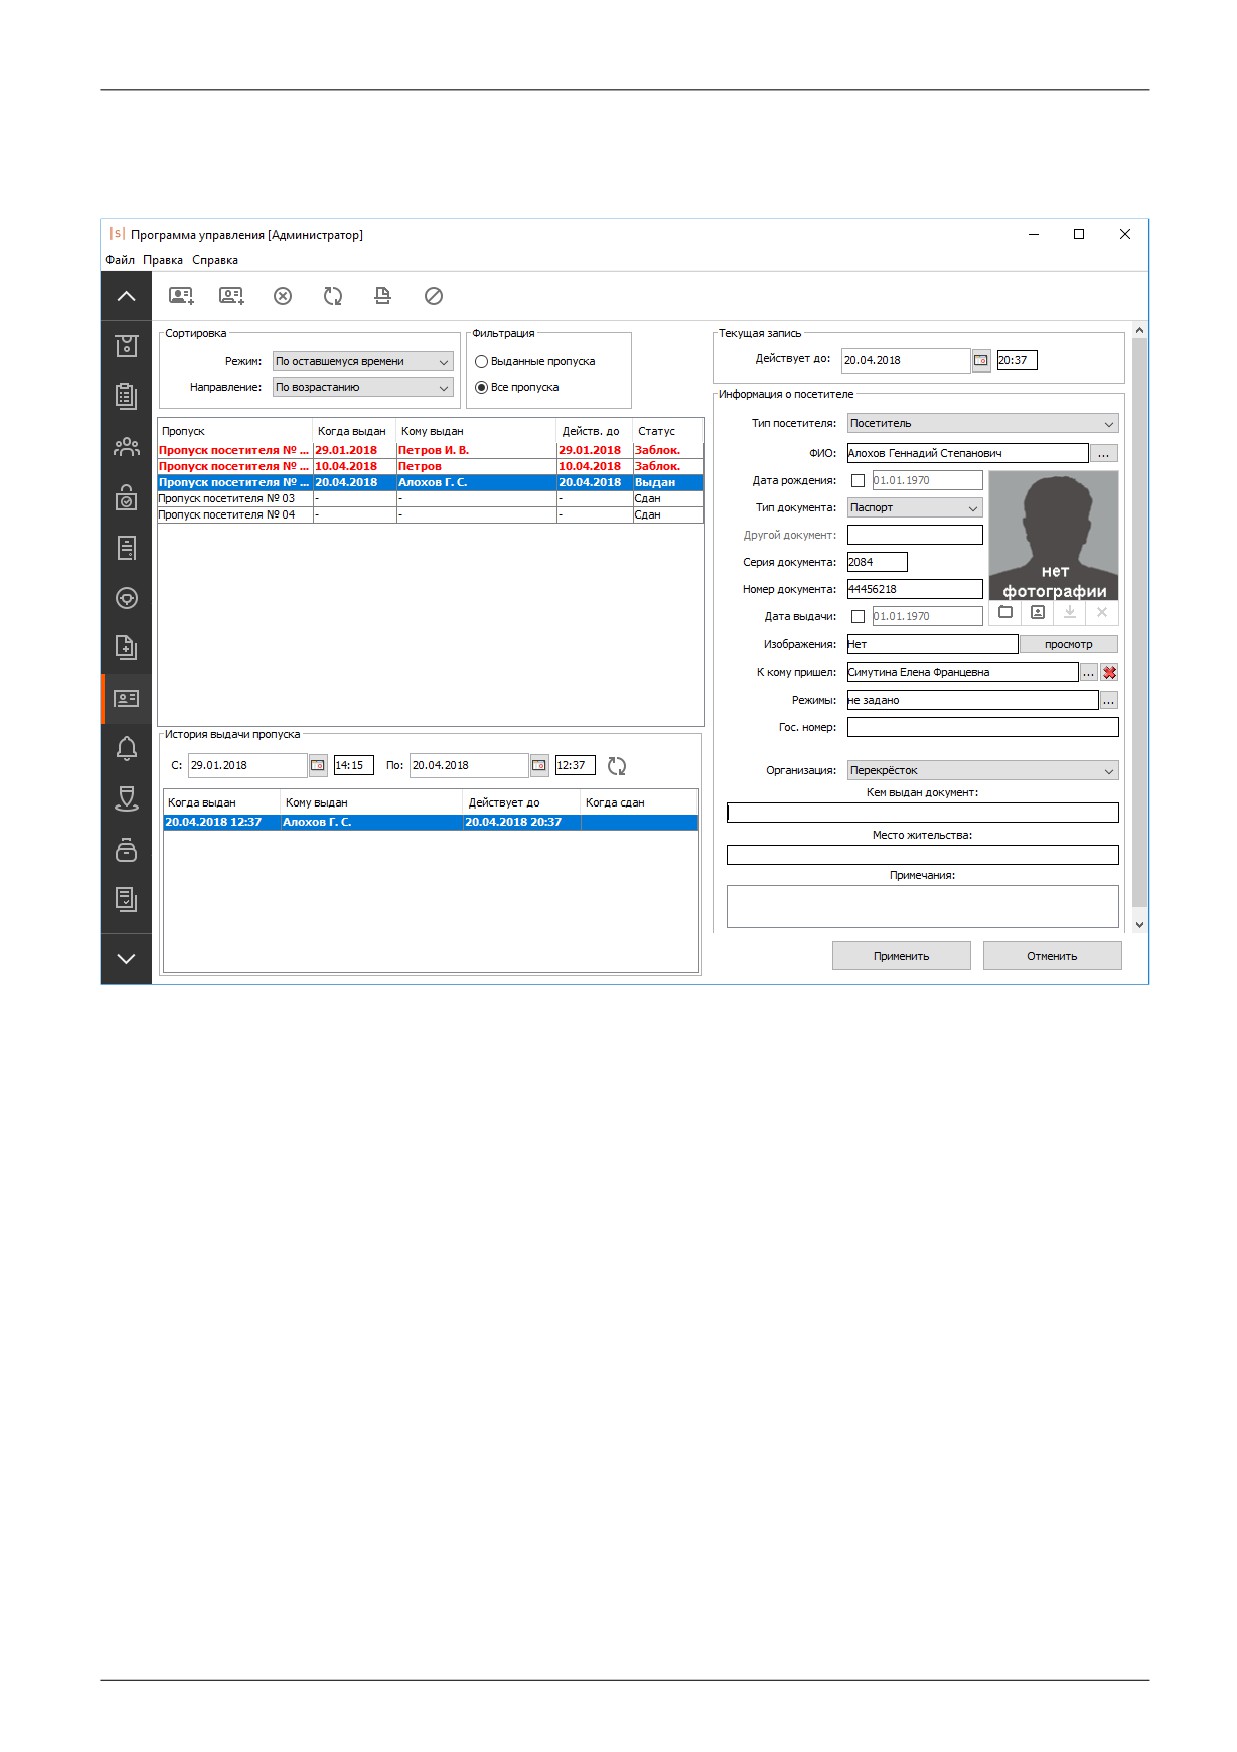Collapse sidebar with the up chevron

click(x=126, y=296)
